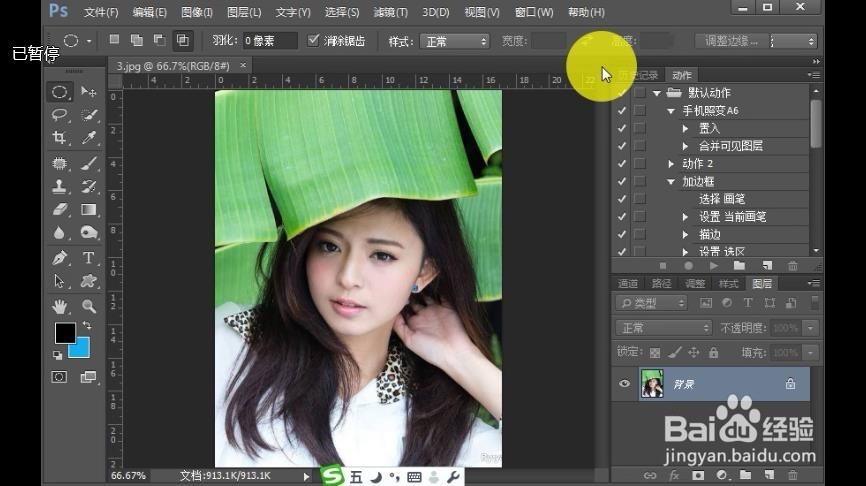Image resolution: width=866 pixels, height=486 pixels.
Task: Select the Elliptical Marquee tool
Action: pyautogui.click(x=60, y=92)
